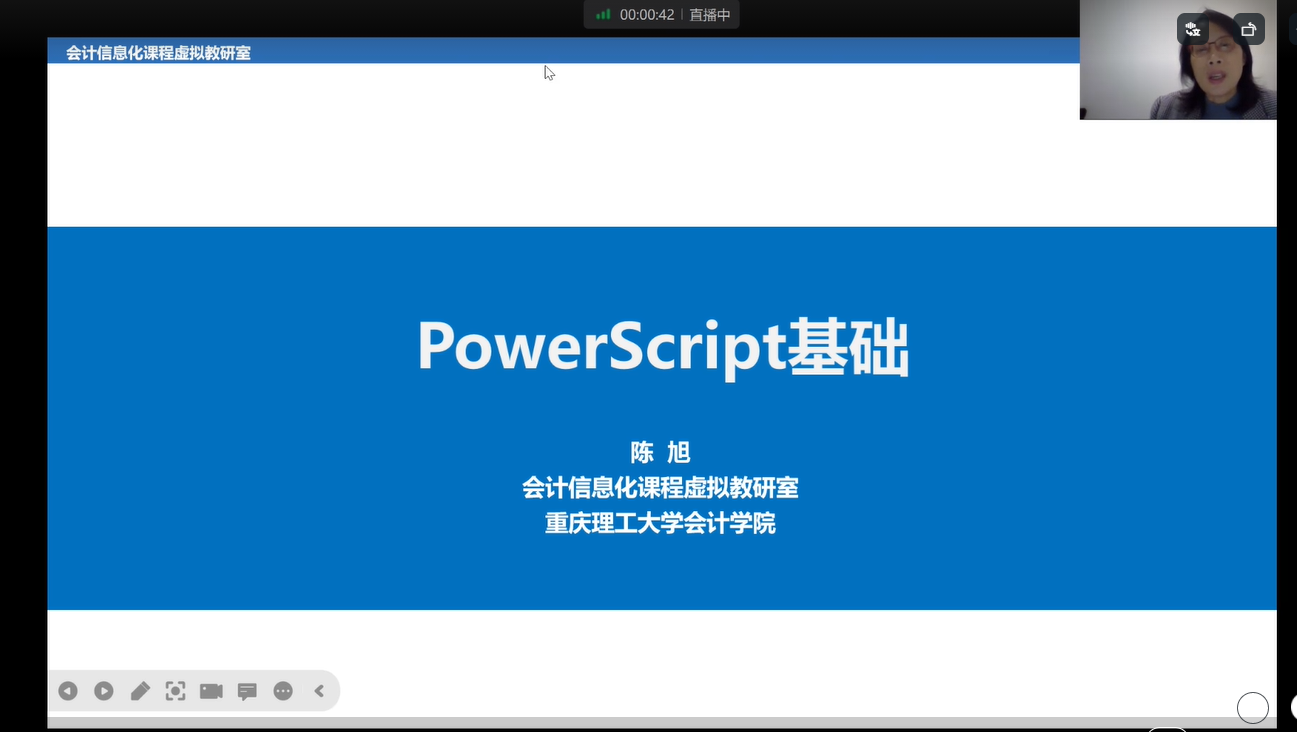
Task: Click the 会计信息化课程虚拟教研室 header at top-left
Action: point(158,53)
